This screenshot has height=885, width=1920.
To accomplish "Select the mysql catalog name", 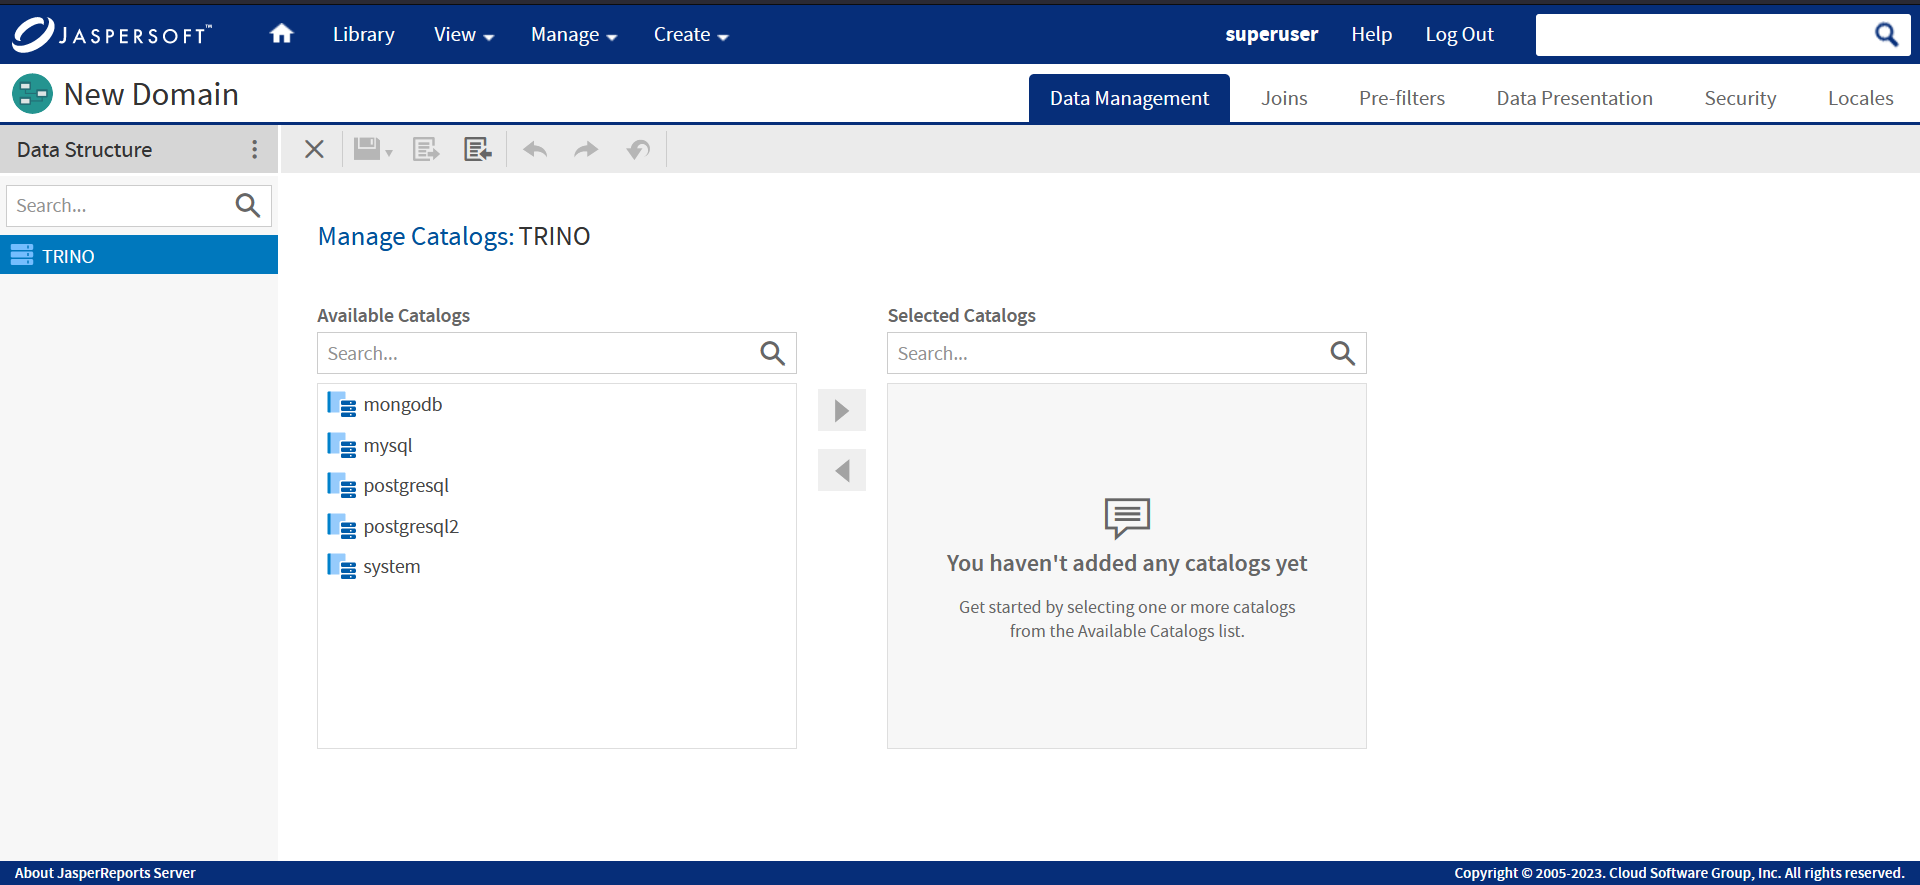I will pyautogui.click(x=388, y=446).
